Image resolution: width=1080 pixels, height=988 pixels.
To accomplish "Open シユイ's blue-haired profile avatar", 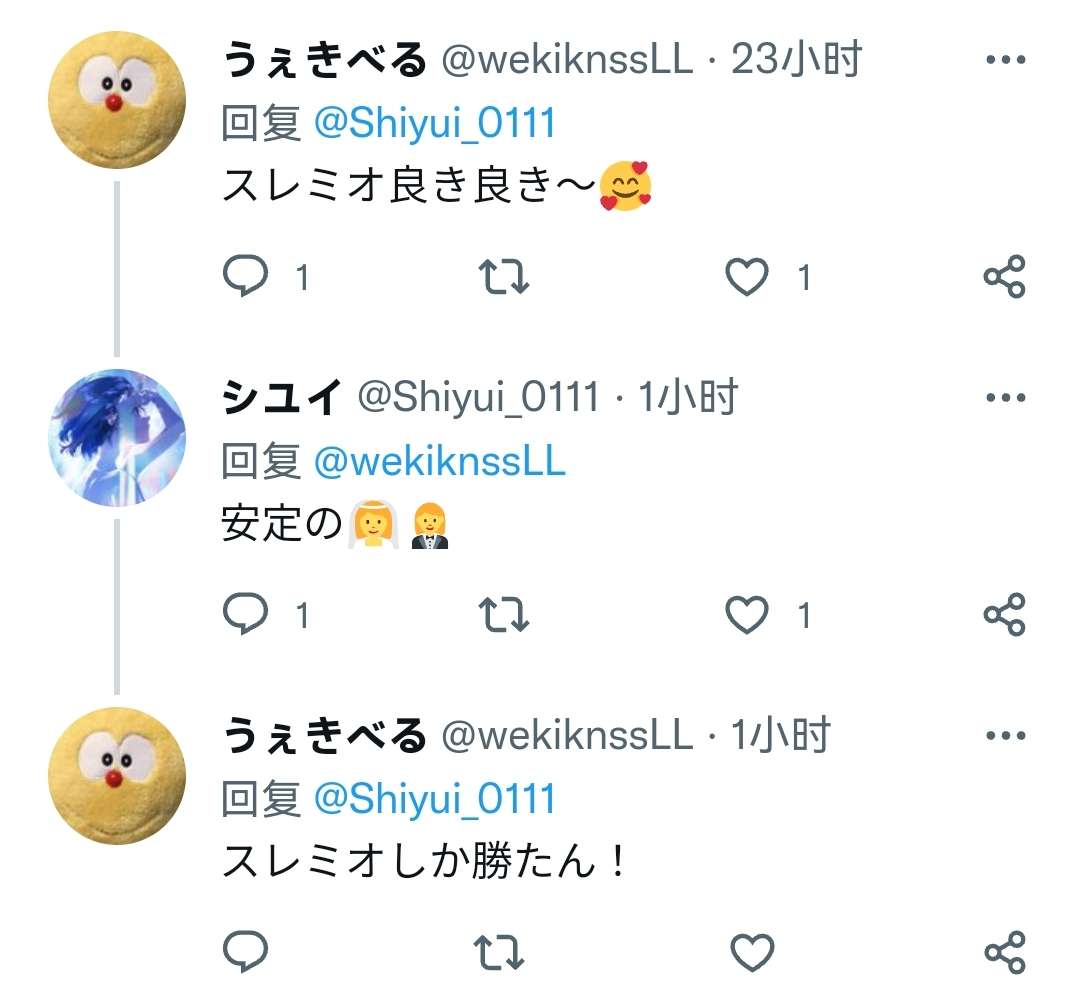I will pyautogui.click(x=117, y=438).
